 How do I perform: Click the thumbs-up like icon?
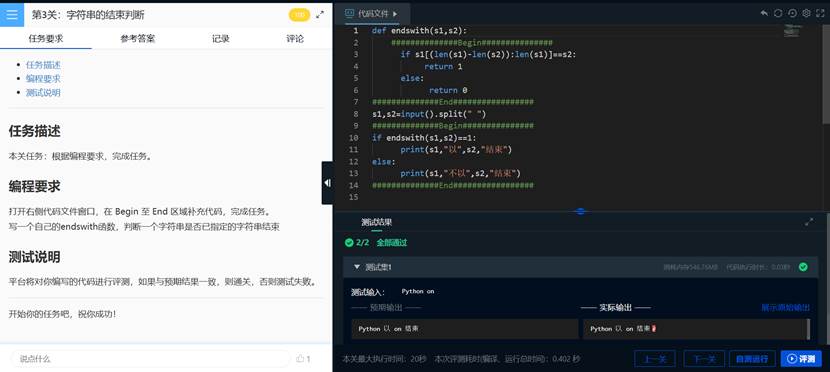click(x=300, y=359)
